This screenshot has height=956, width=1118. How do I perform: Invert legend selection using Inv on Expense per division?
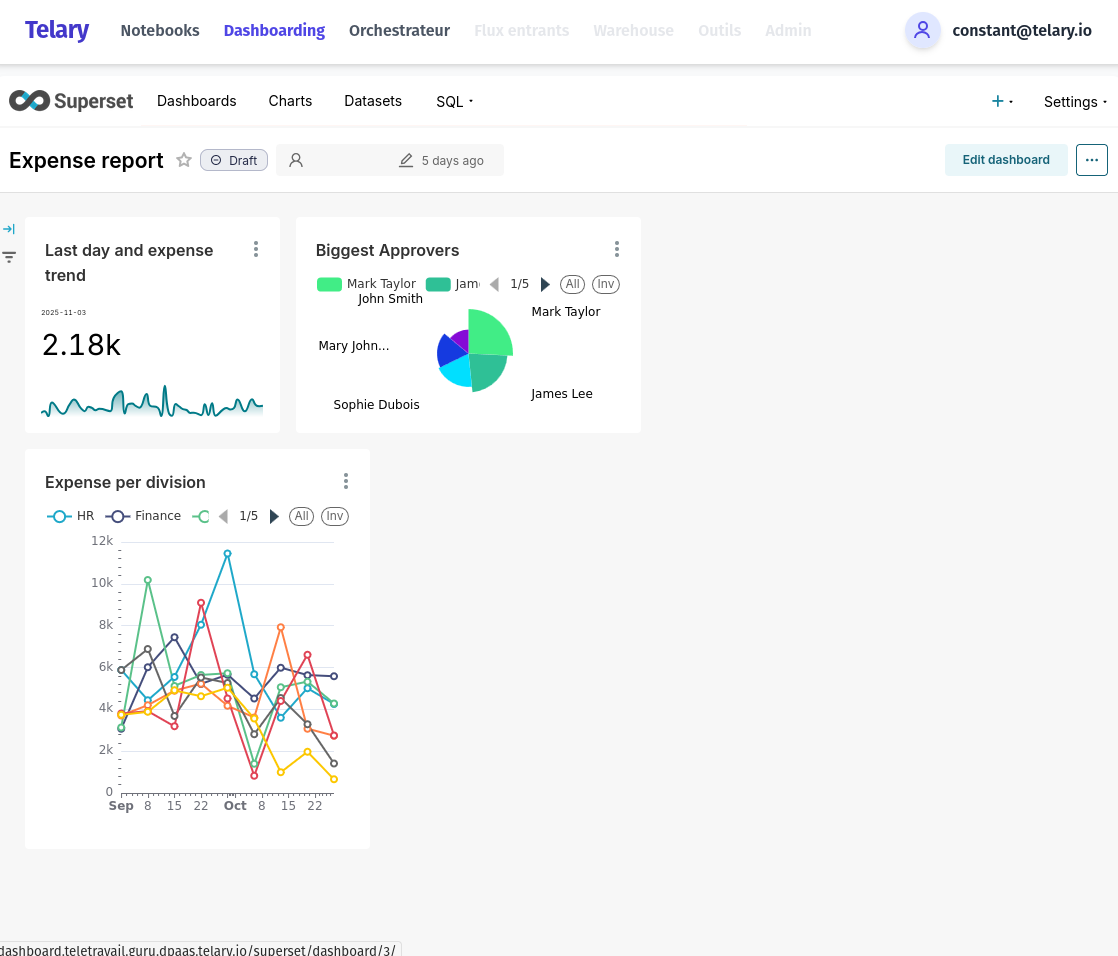pos(334,516)
